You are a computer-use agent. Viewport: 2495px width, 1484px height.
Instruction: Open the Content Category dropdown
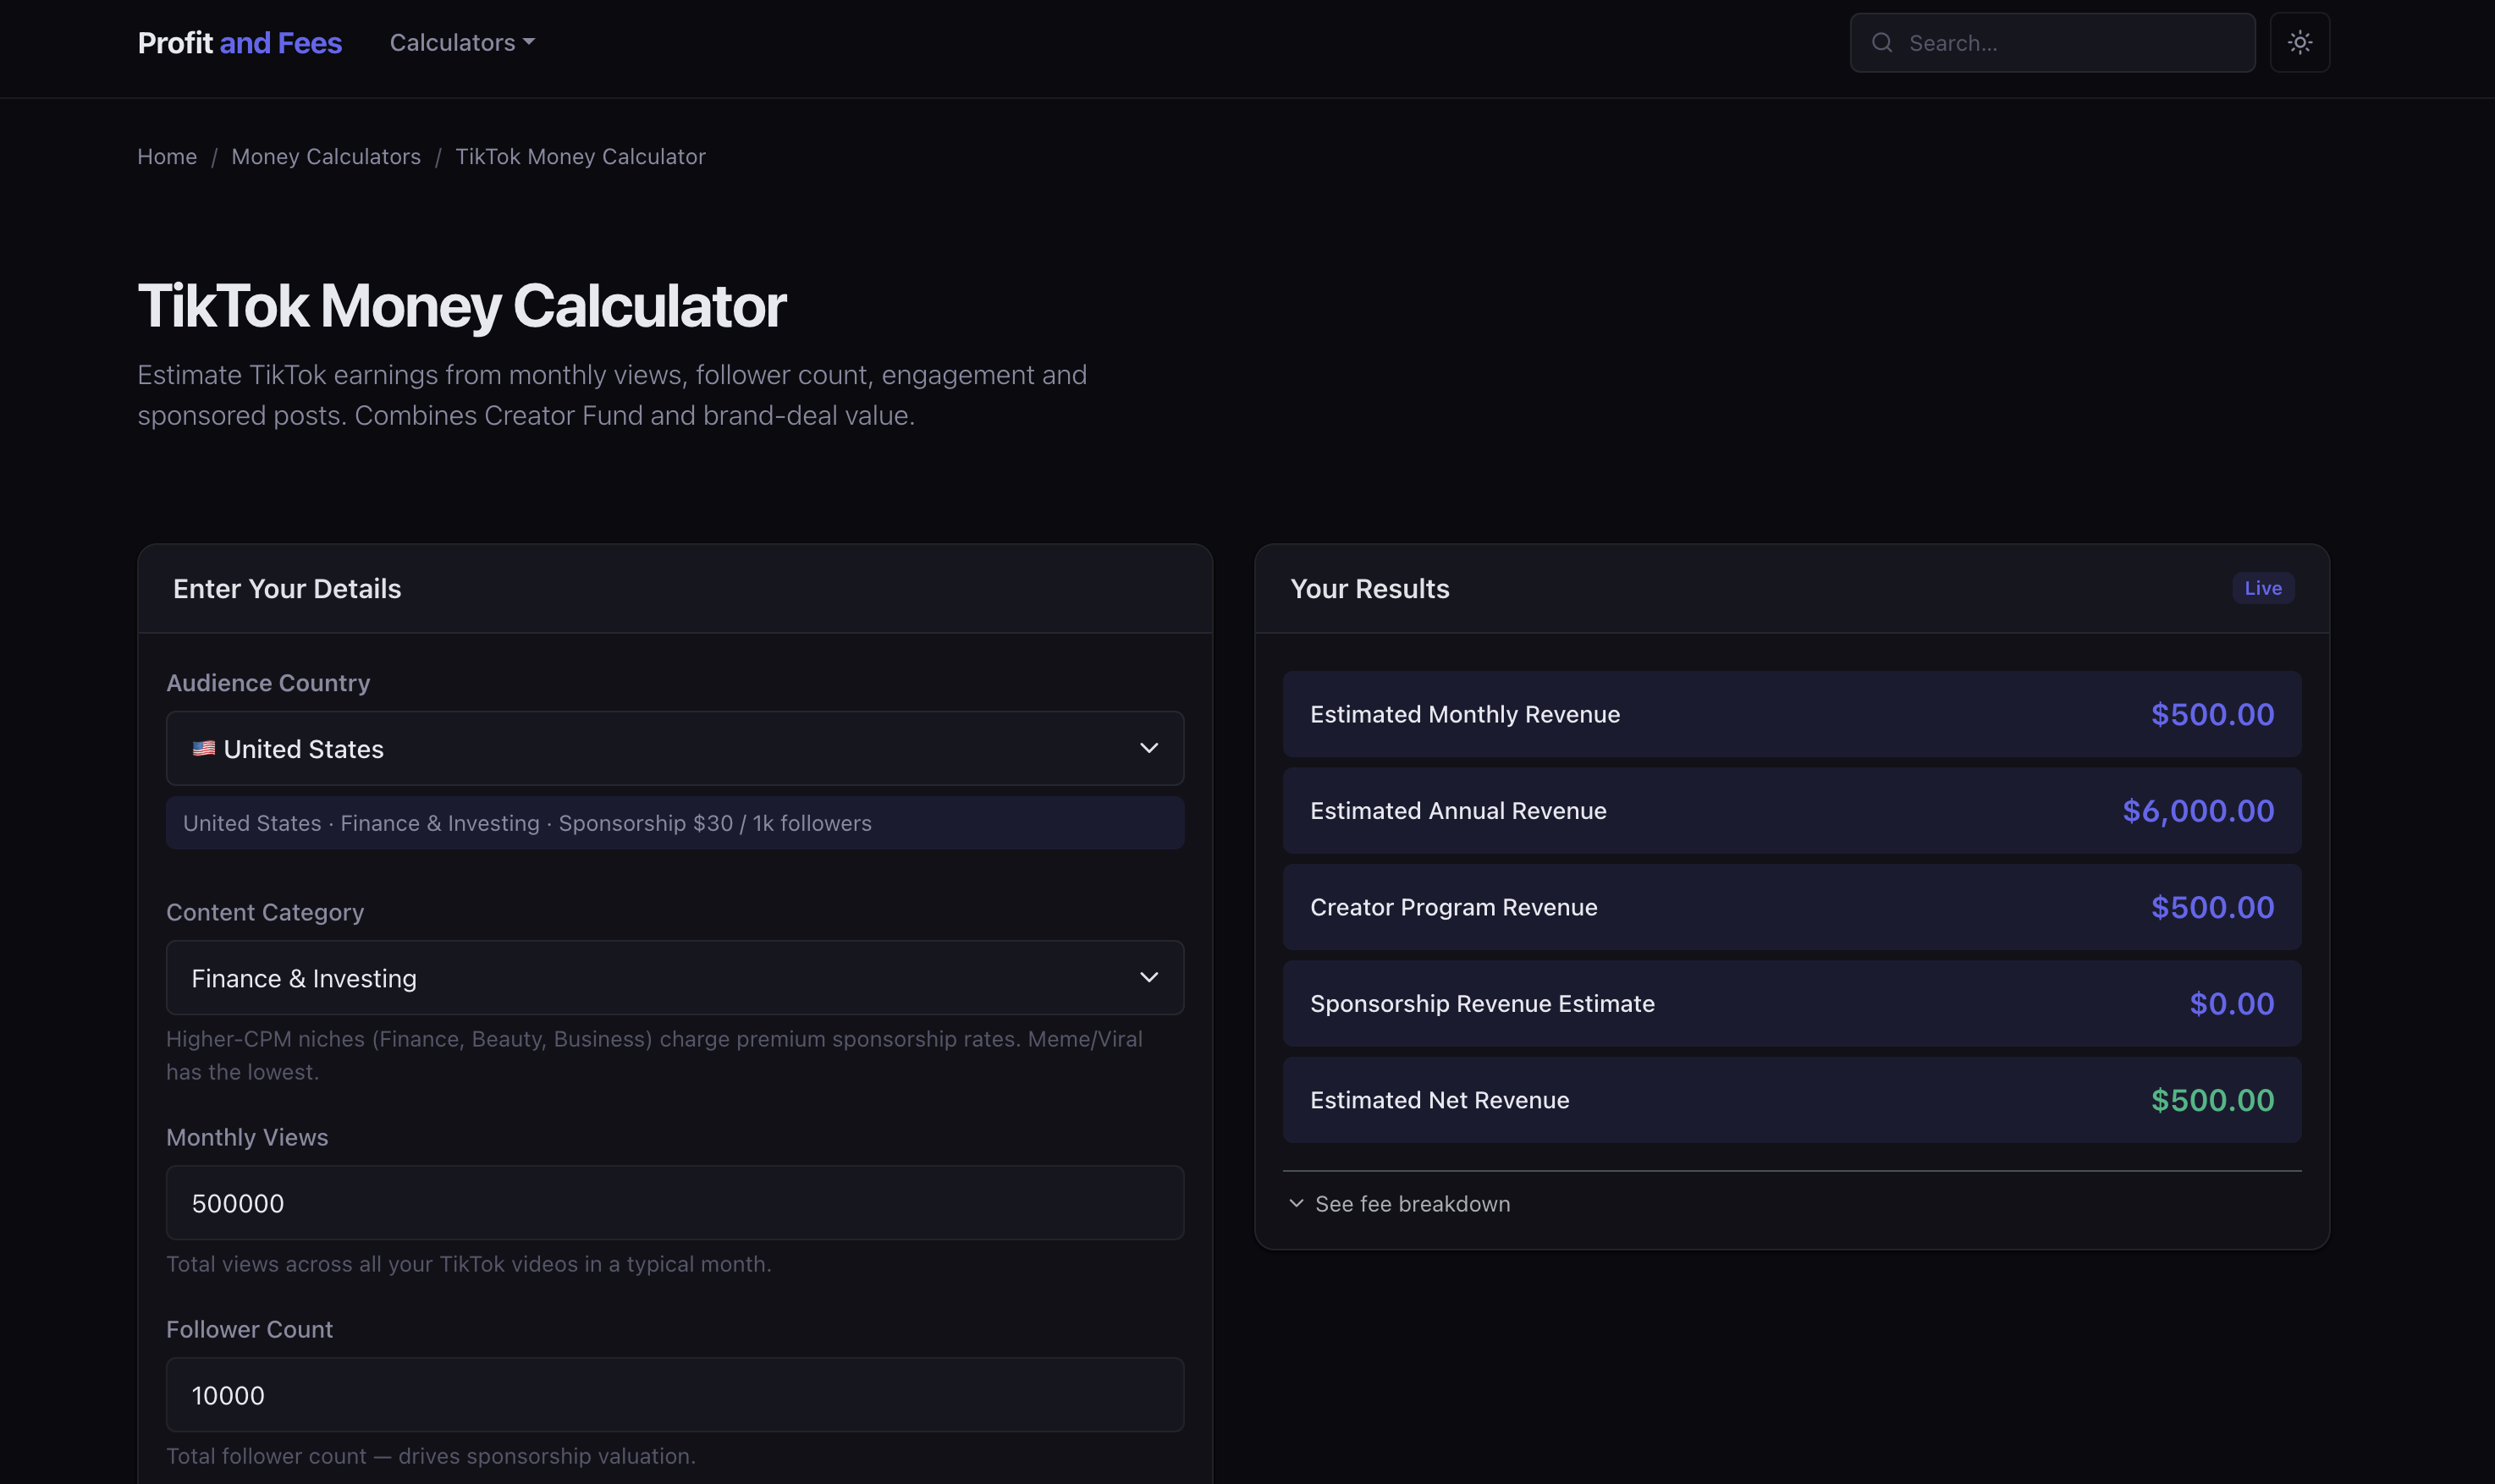[675, 977]
